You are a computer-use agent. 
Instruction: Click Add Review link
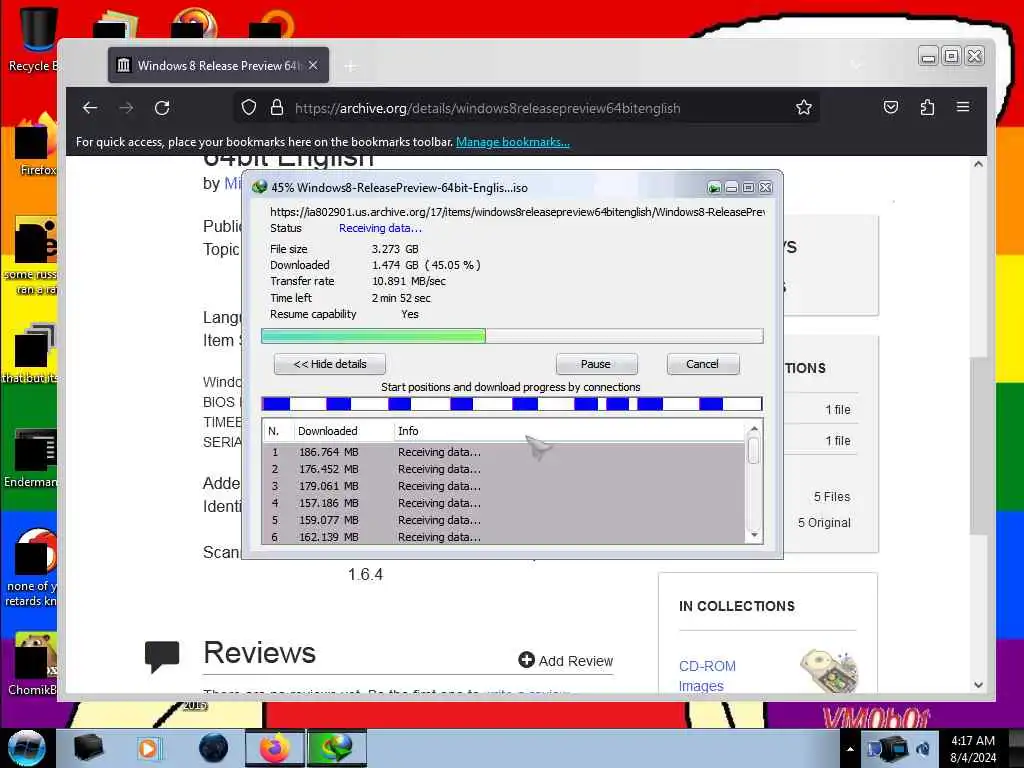click(x=566, y=660)
